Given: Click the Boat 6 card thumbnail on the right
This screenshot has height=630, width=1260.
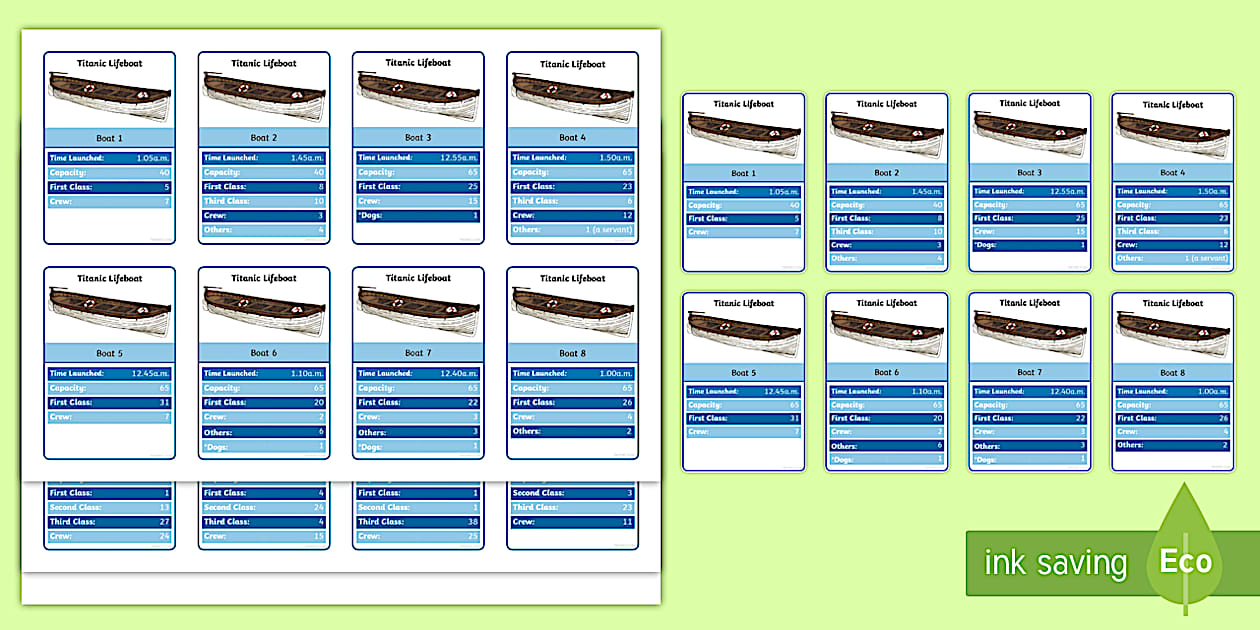Looking at the screenshot, I should 886,380.
